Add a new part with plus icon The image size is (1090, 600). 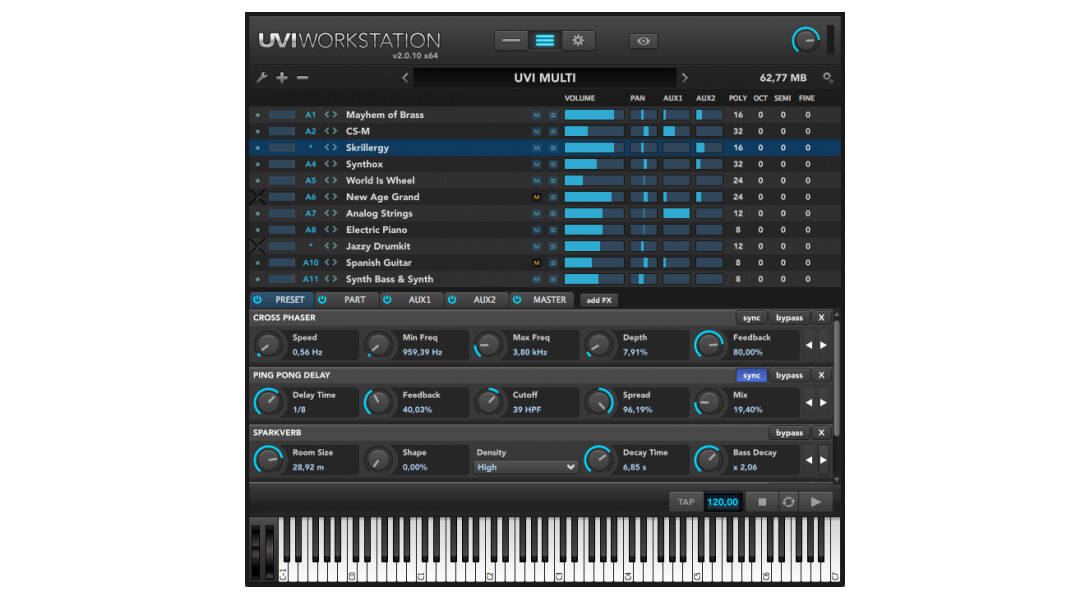(x=282, y=77)
